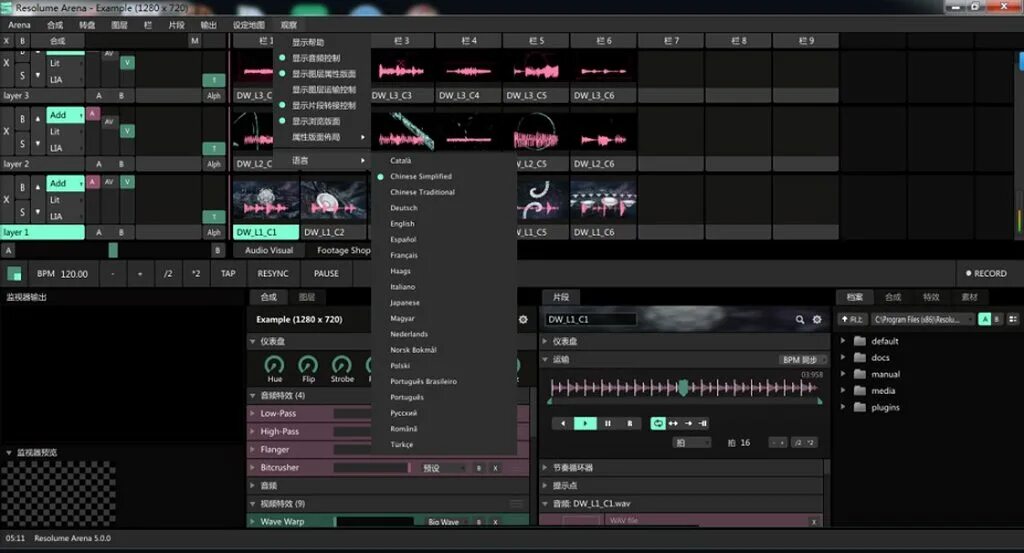Open the BPM sync mode dropdown

point(803,360)
